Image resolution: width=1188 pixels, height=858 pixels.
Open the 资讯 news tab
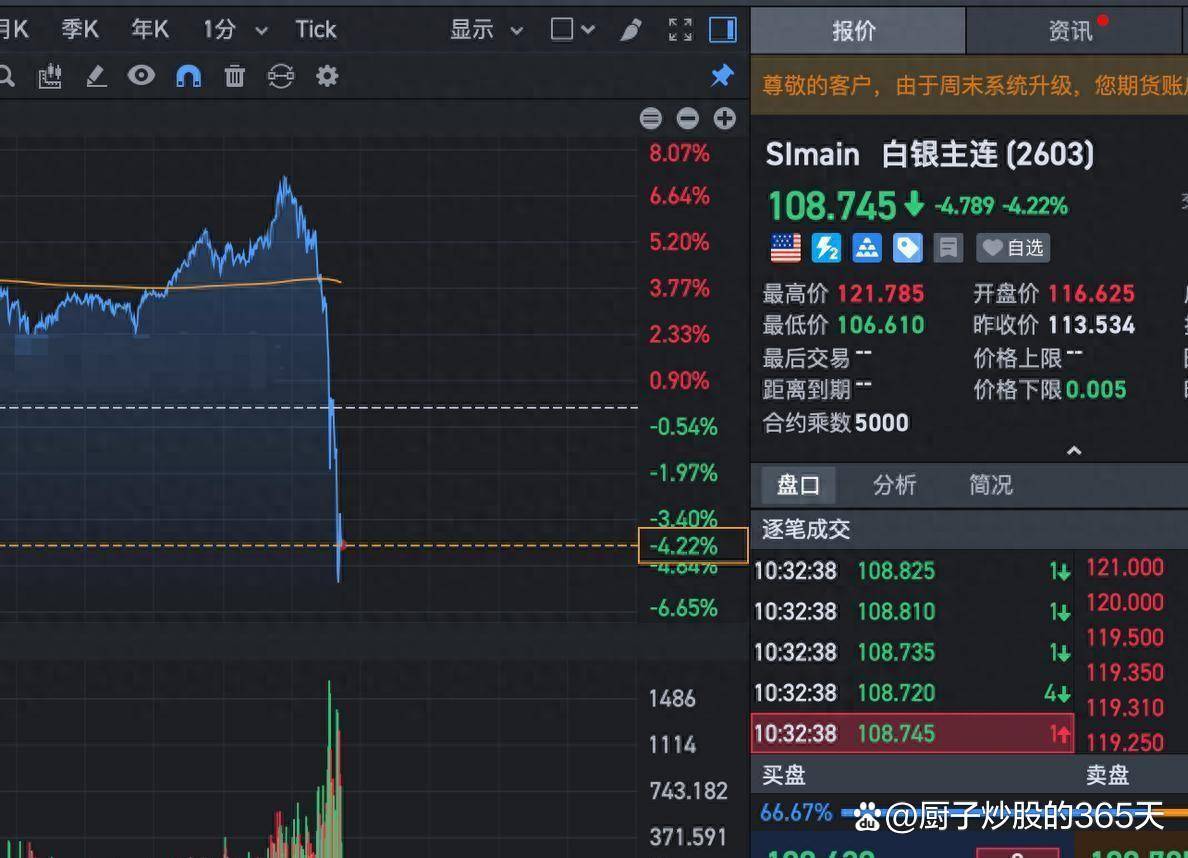pyautogui.click(x=1071, y=31)
